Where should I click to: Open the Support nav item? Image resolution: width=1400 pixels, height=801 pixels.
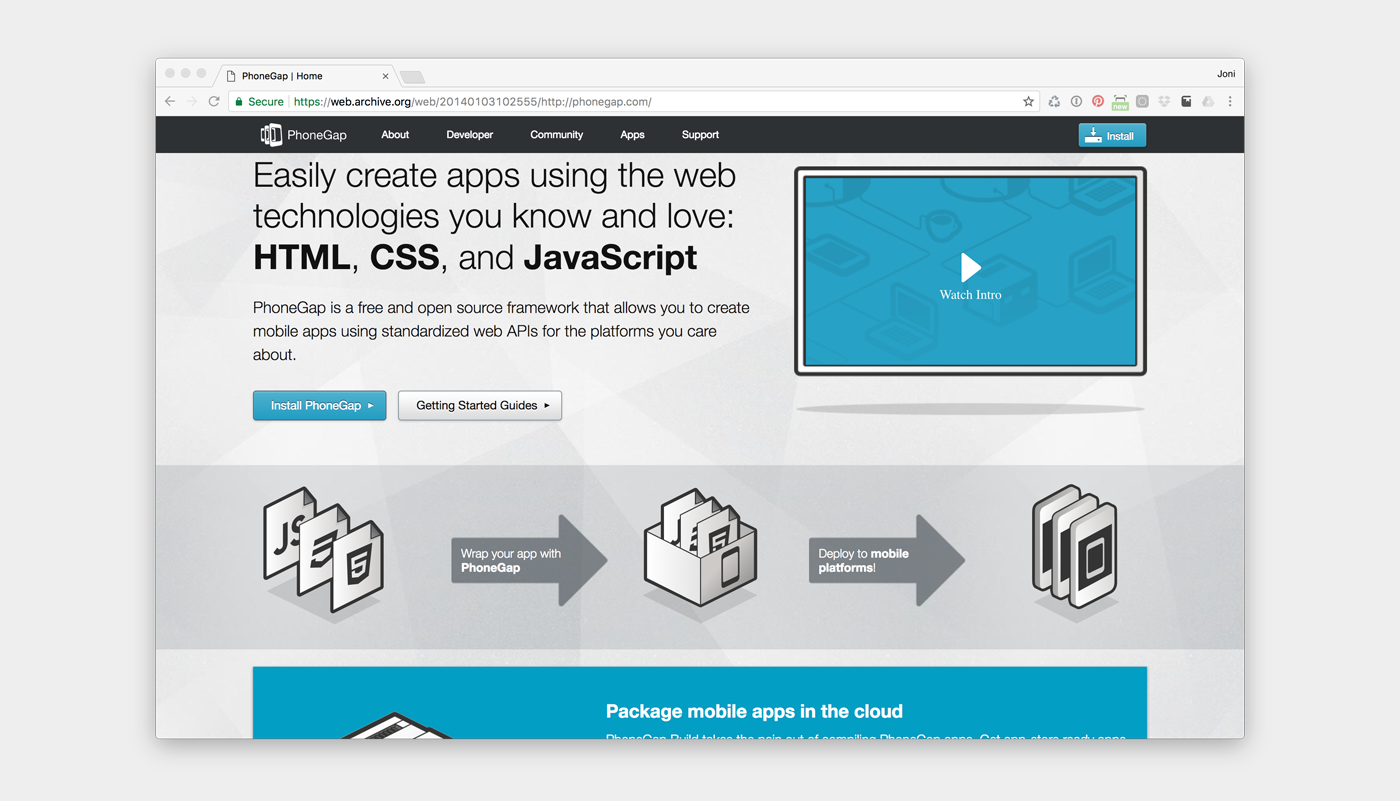tap(700, 135)
